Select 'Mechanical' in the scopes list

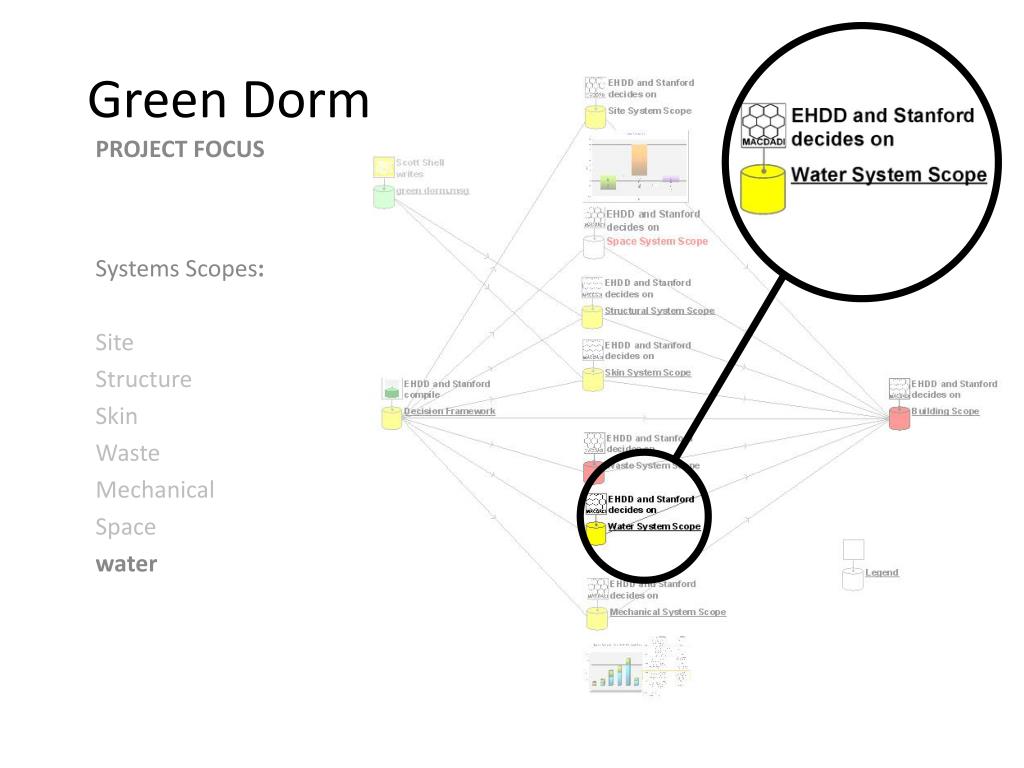pyautogui.click(x=155, y=490)
